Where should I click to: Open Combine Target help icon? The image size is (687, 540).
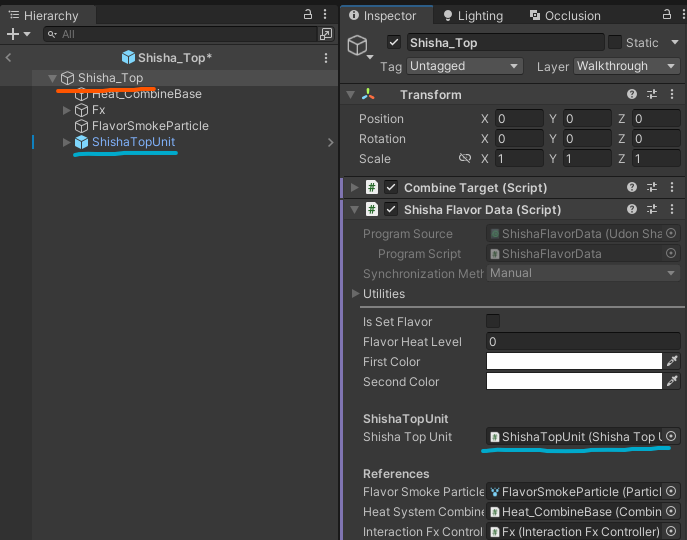(x=631, y=188)
